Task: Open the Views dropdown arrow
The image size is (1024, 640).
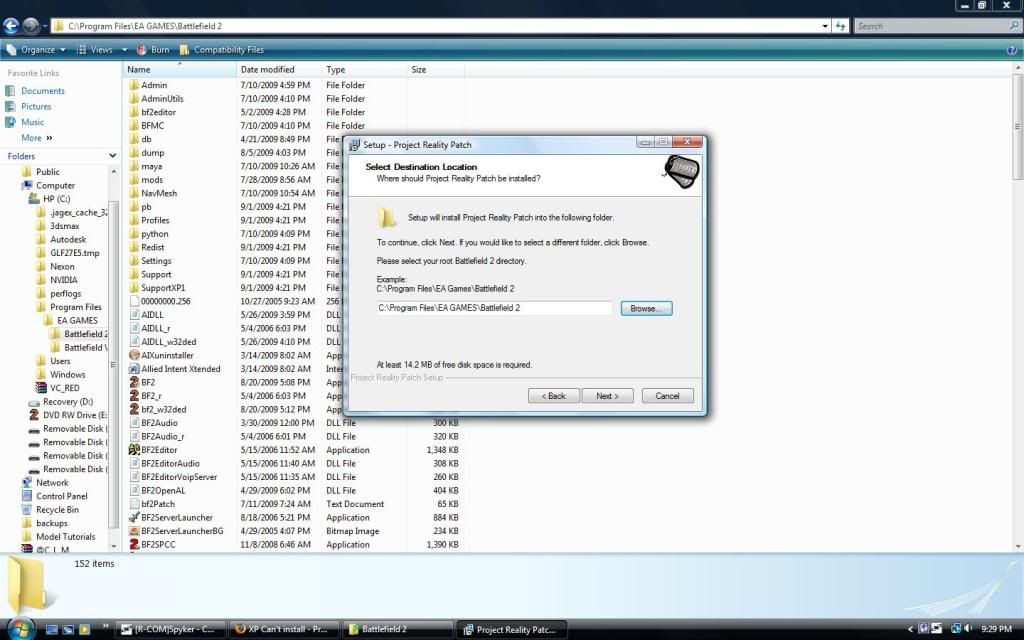Action: pos(124,49)
